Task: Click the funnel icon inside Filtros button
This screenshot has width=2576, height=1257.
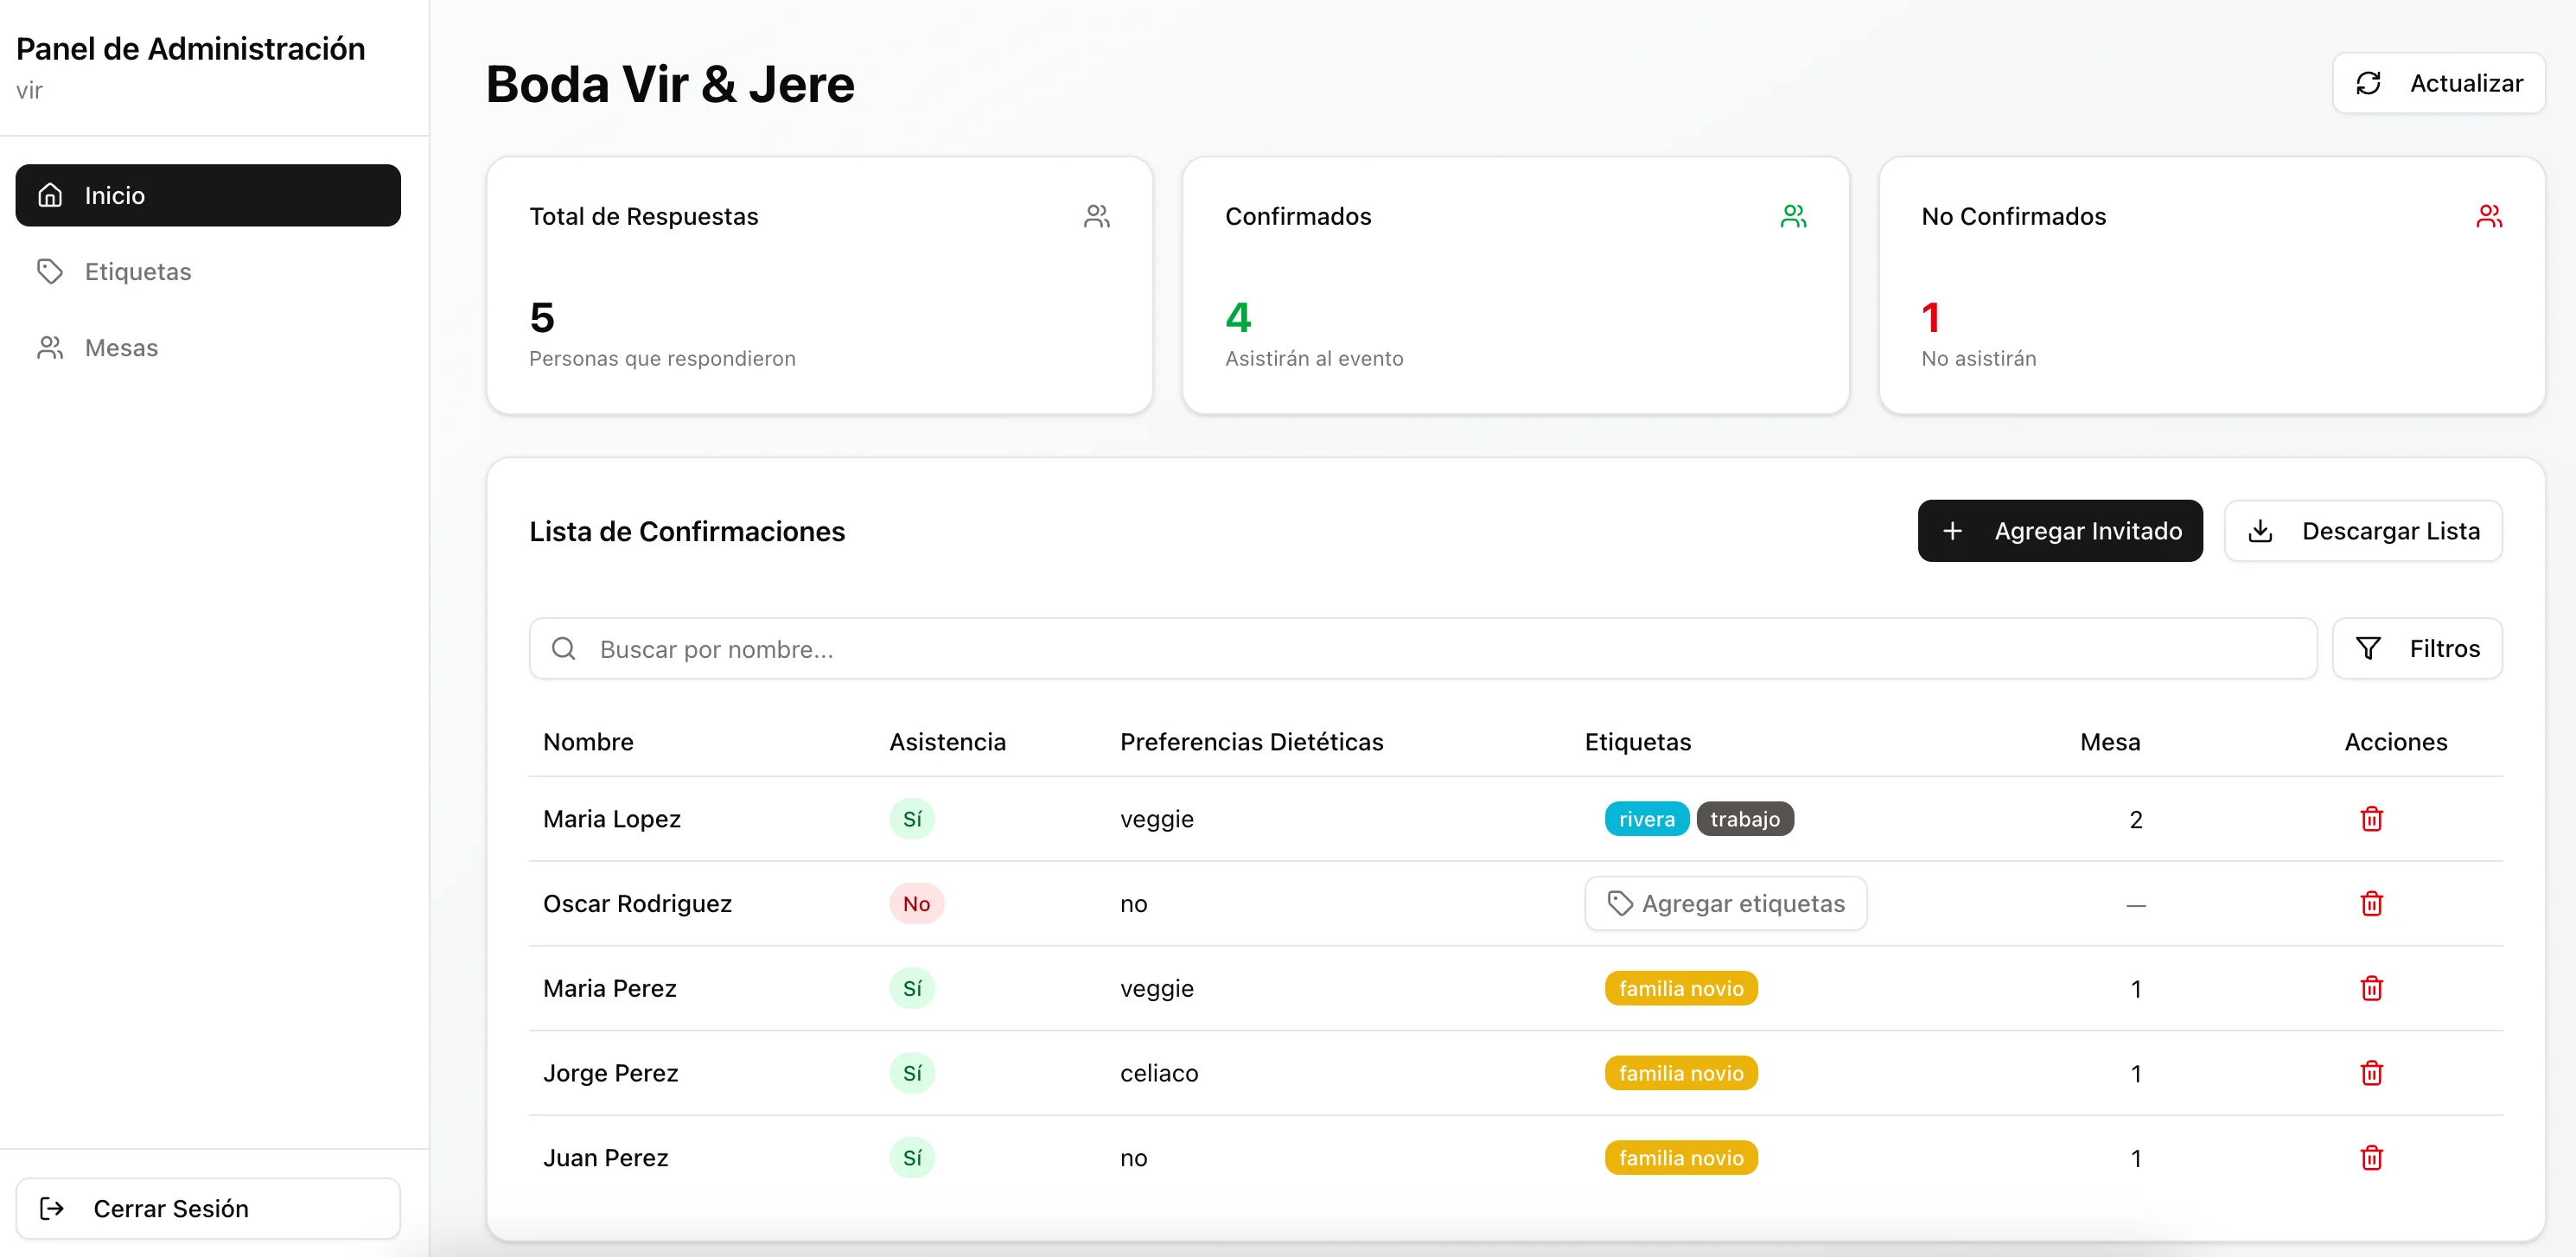Action: (2368, 648)
